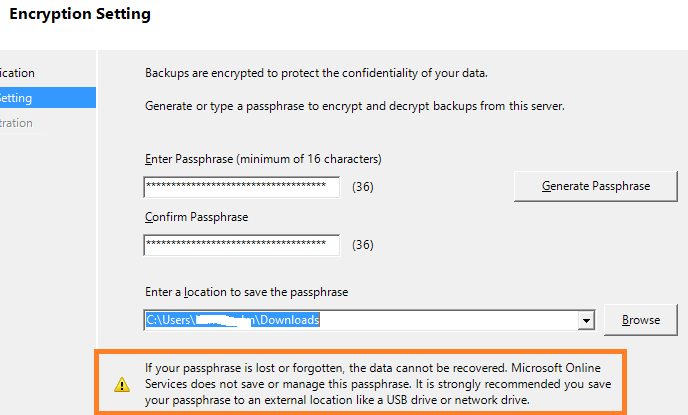Click the character count beside Confirm Passphrase
This screenshot has width=688, height=415.
tap(363, 245)
